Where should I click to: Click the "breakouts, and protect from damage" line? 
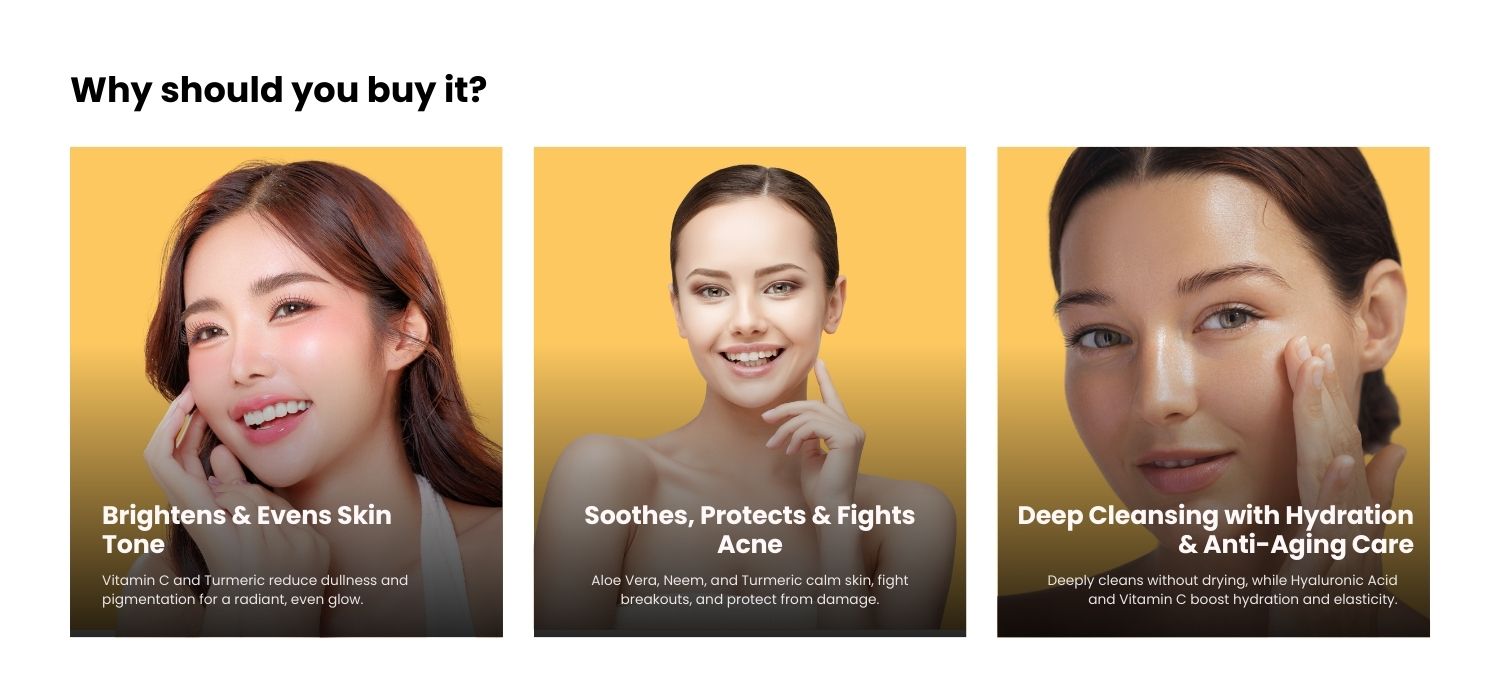coord(750,600)
